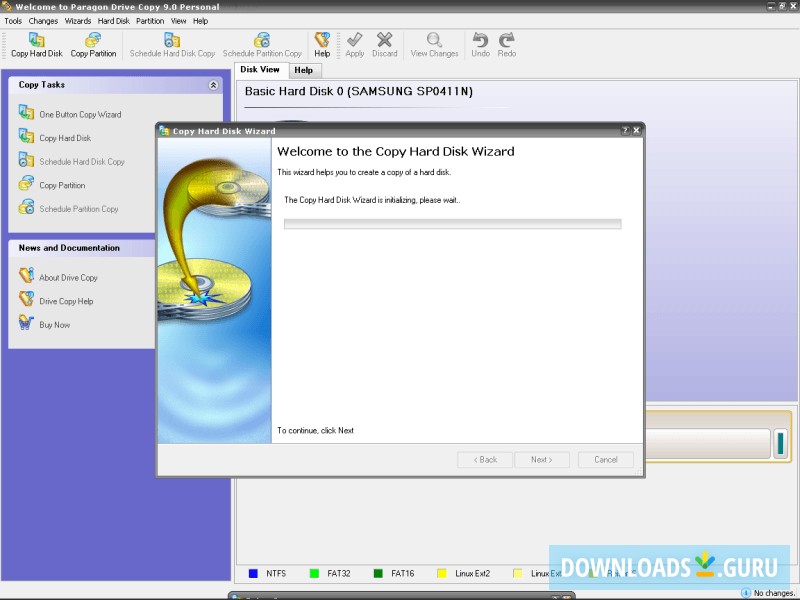Click the wizard's question mark help button
Viewport: 800px width, 600px height.
625,130
